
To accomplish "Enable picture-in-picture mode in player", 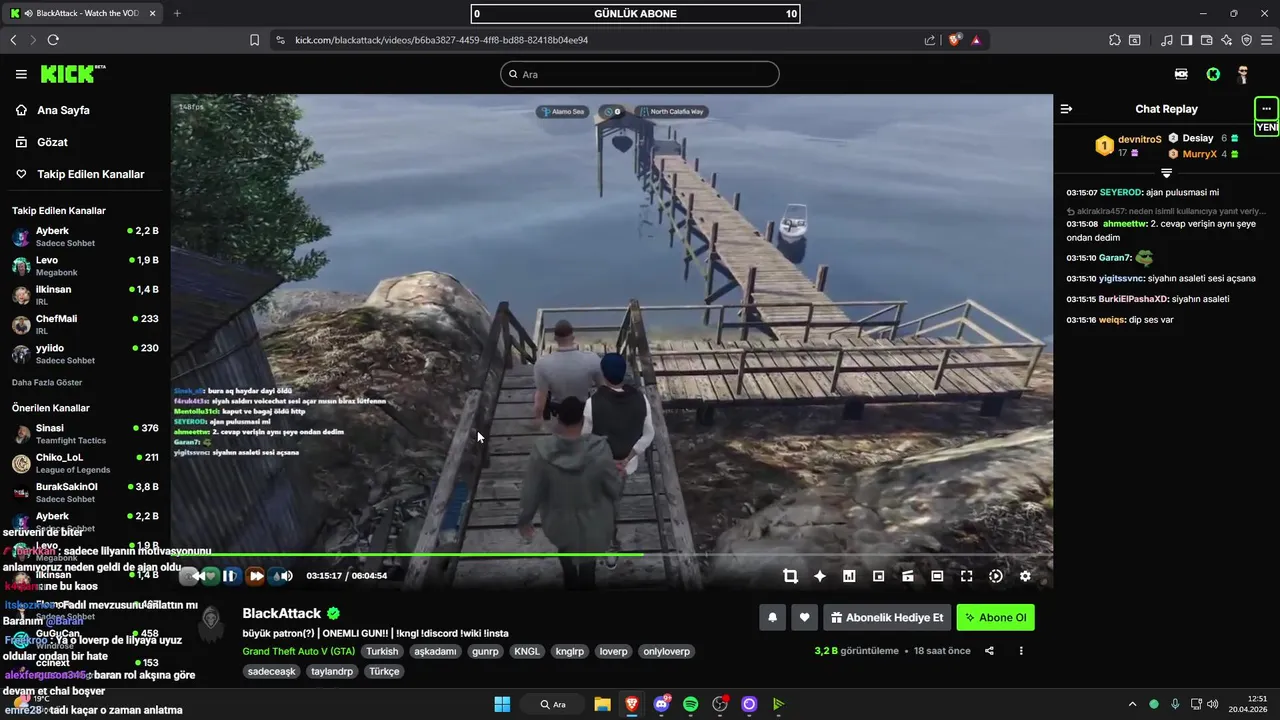I will pyautogui.click(x=879, y=576).
